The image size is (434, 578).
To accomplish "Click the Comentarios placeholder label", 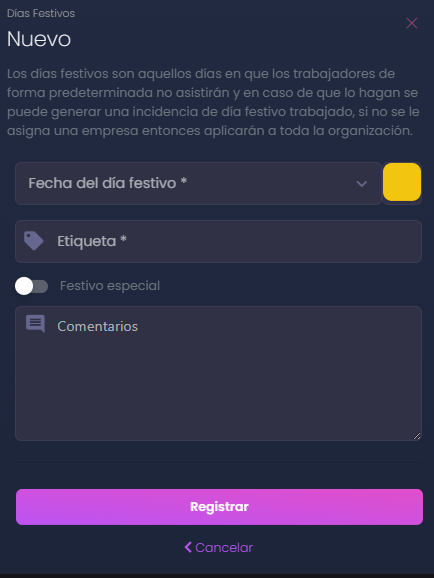I will [x=98, y=326].
